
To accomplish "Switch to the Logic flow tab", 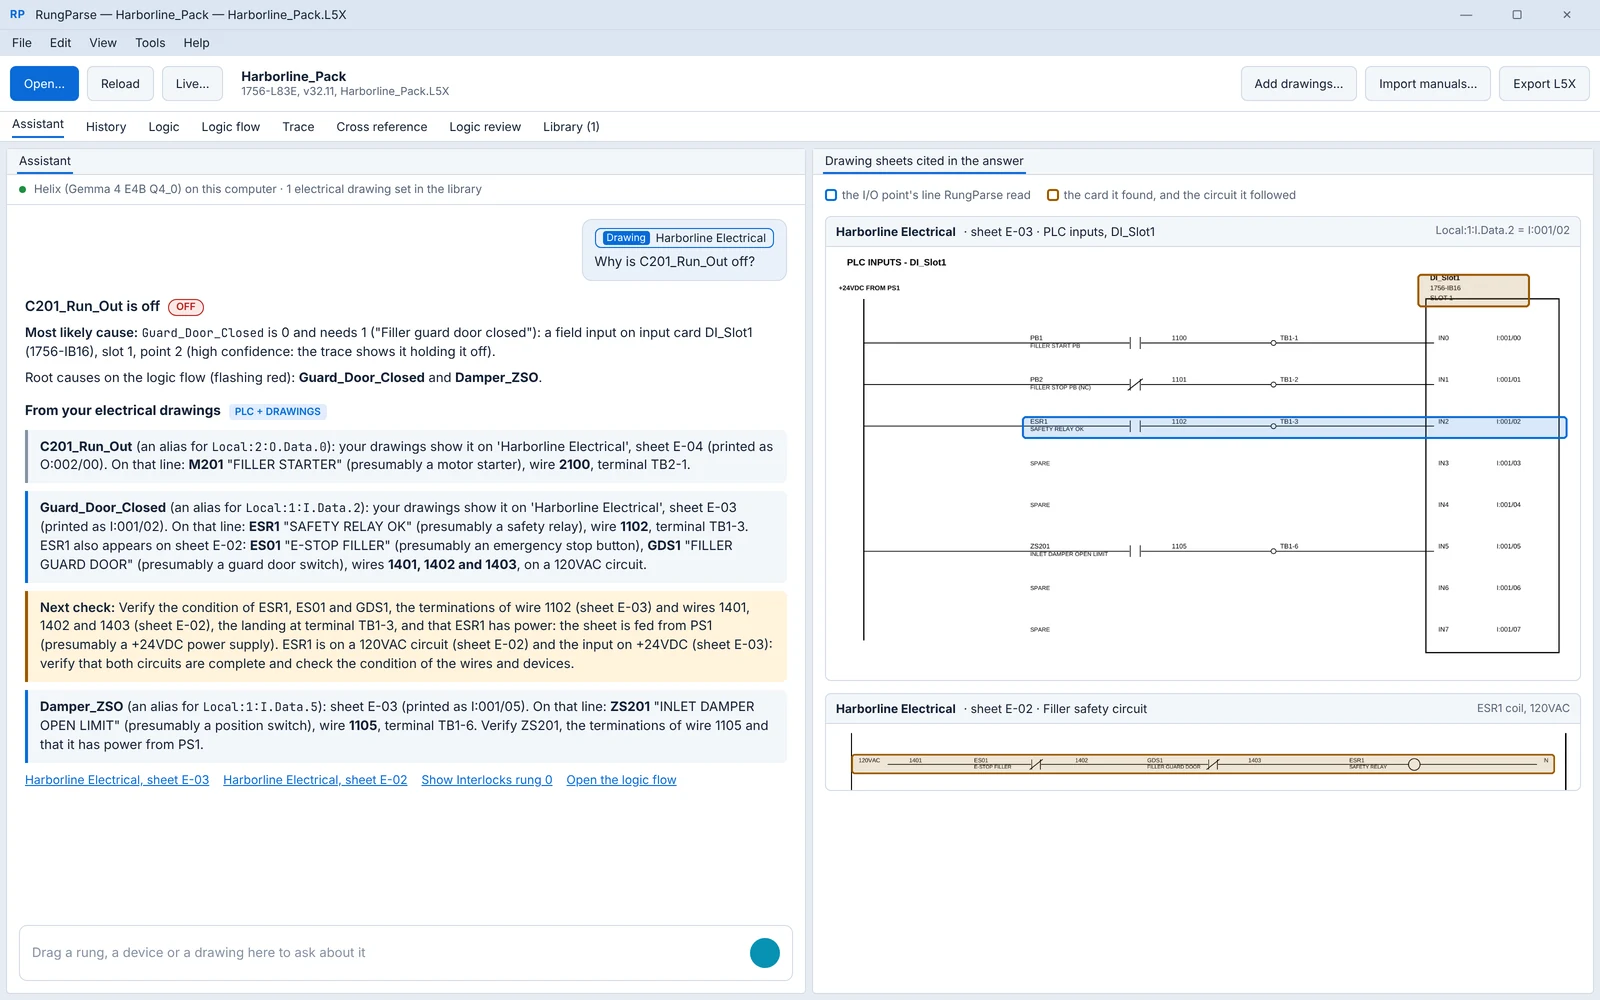I will click(x=231, y=127).
